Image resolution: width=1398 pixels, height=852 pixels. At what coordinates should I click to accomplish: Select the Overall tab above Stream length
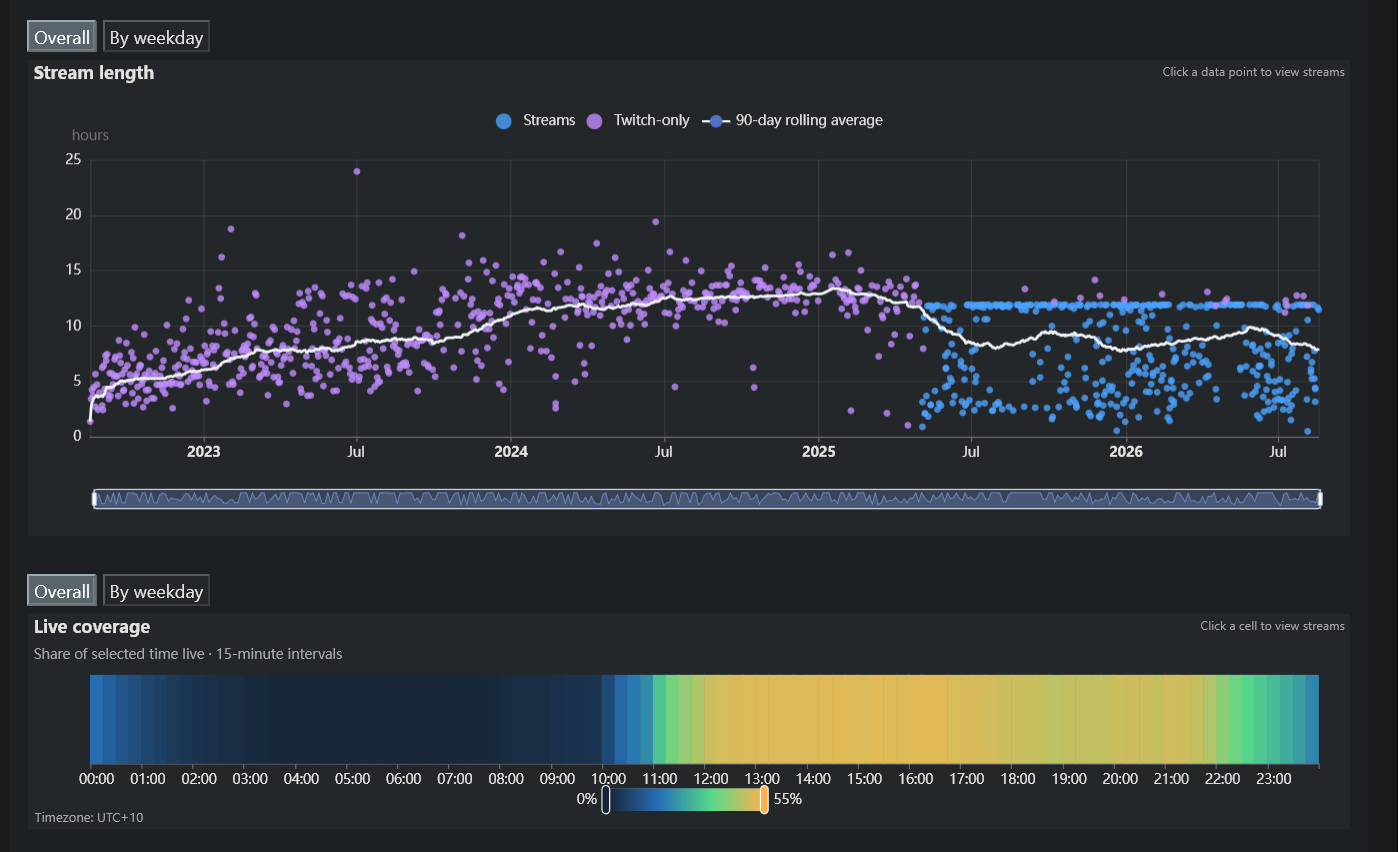coord(62,37)
